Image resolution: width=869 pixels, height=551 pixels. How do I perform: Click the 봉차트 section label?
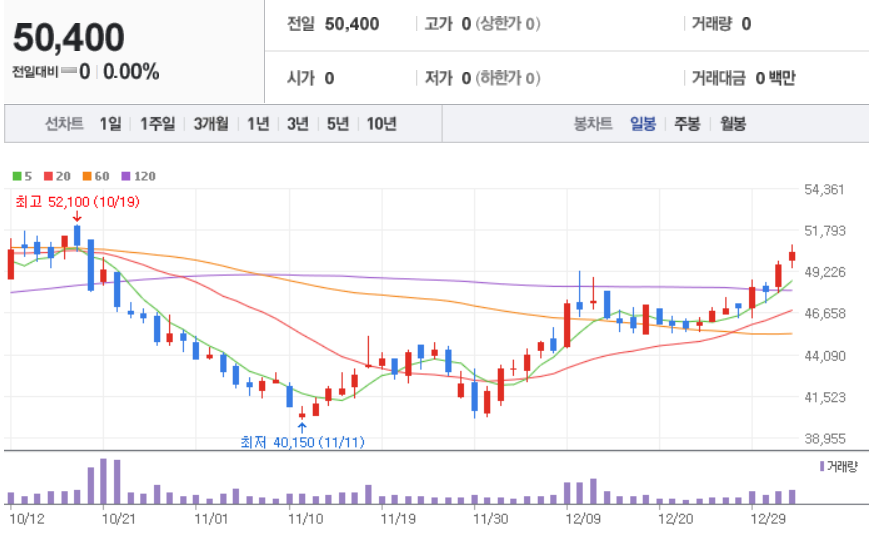593,124
